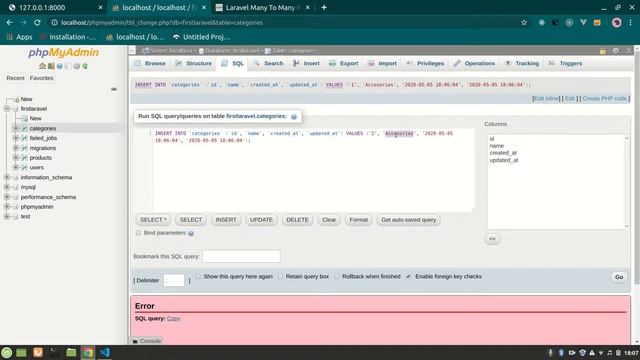Go to the Insert tab

(x=306, y=63)
